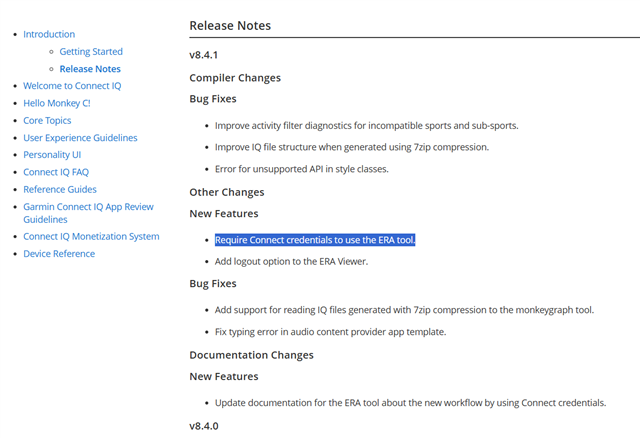Image resolution: width=640 pixels, height=438 pixels.
Task: Visit the Connect IQ FAQ link
Action: pos(56,172)
